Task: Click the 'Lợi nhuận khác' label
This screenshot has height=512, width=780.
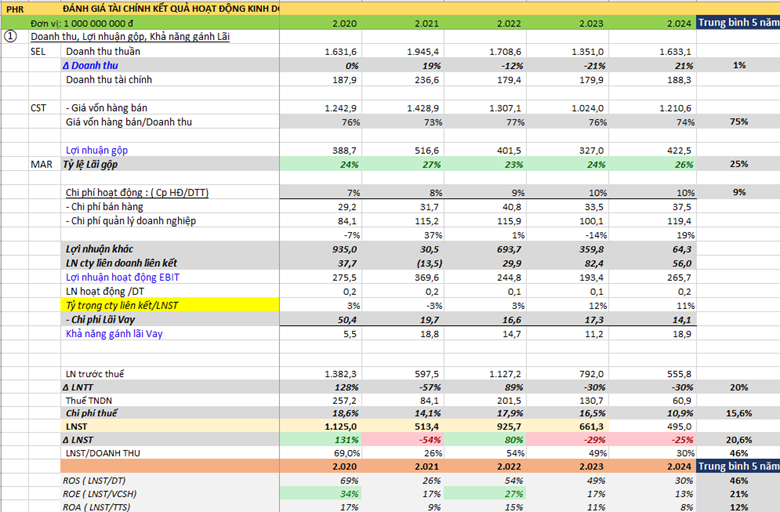Action: pyautogui.click(x=99, y=249)
